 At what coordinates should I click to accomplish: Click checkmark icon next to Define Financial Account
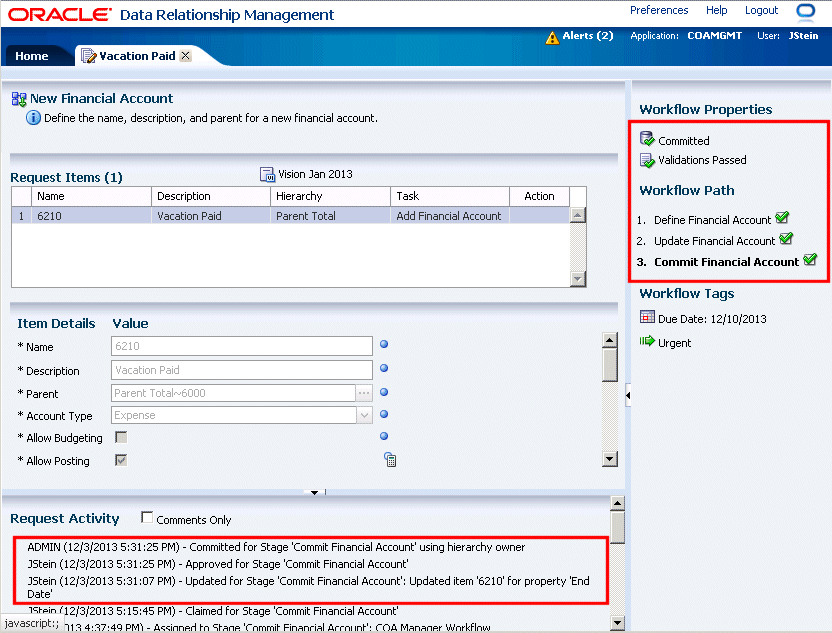(x=782, y=217)
